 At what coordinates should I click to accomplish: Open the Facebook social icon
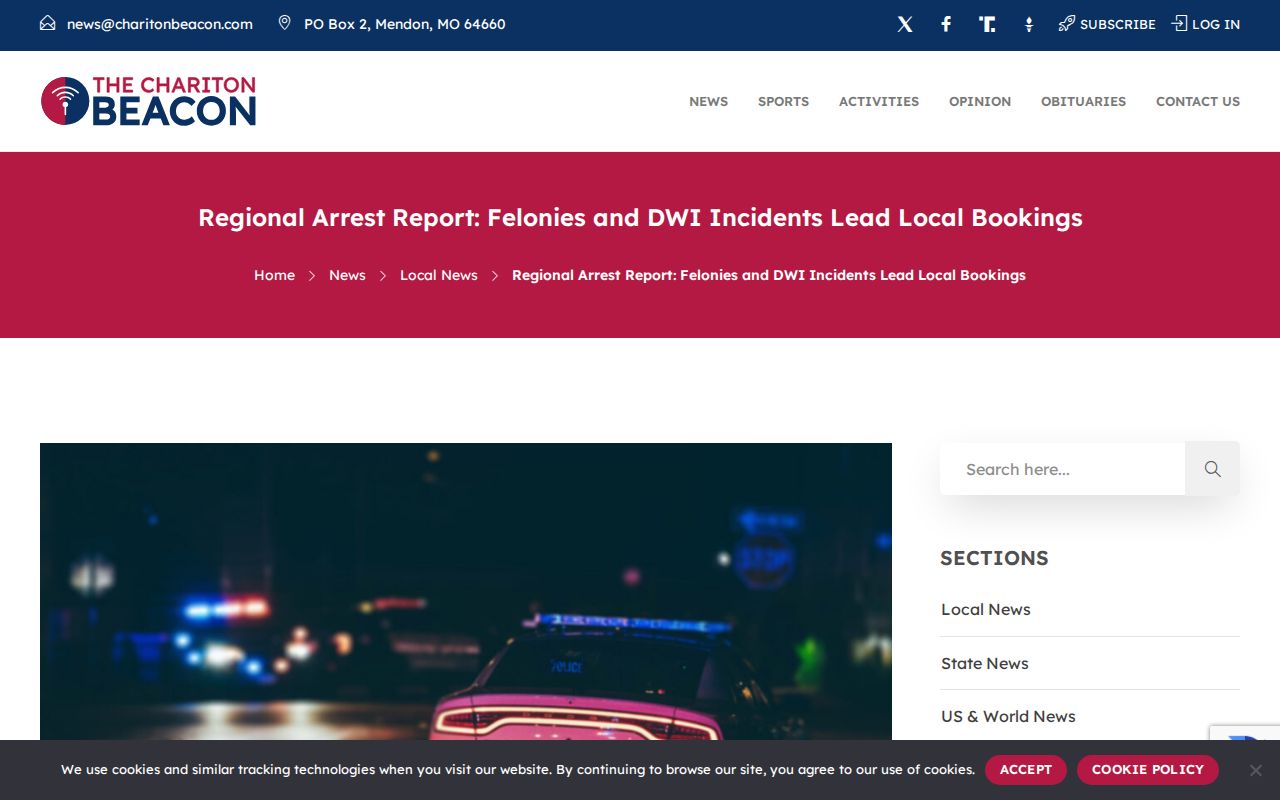pyautogui.click(x=946, y=24)
